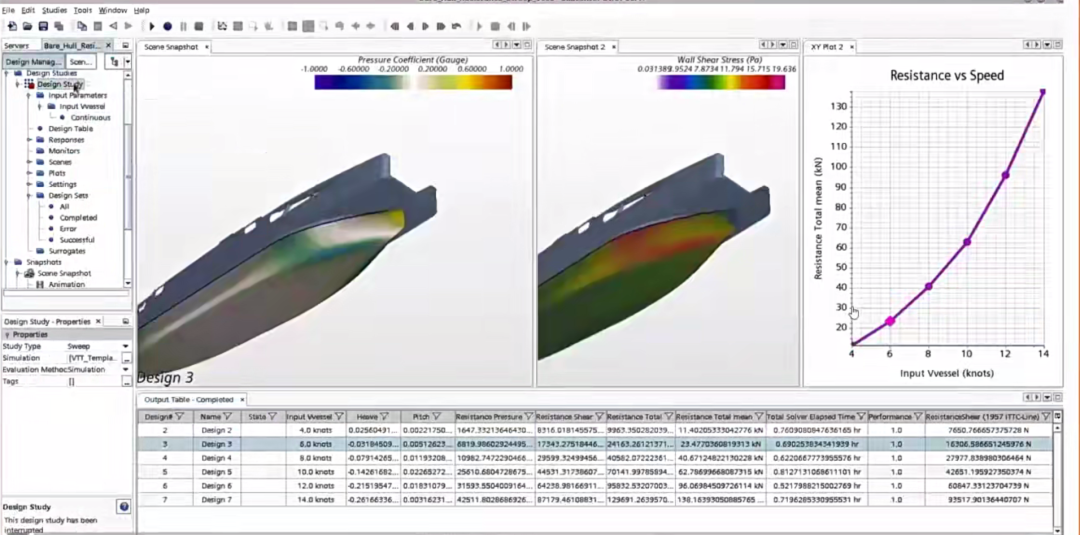Viewport: 1080px width, 535px height.
Task: Open the File menu
Action: tap(8, 10)
